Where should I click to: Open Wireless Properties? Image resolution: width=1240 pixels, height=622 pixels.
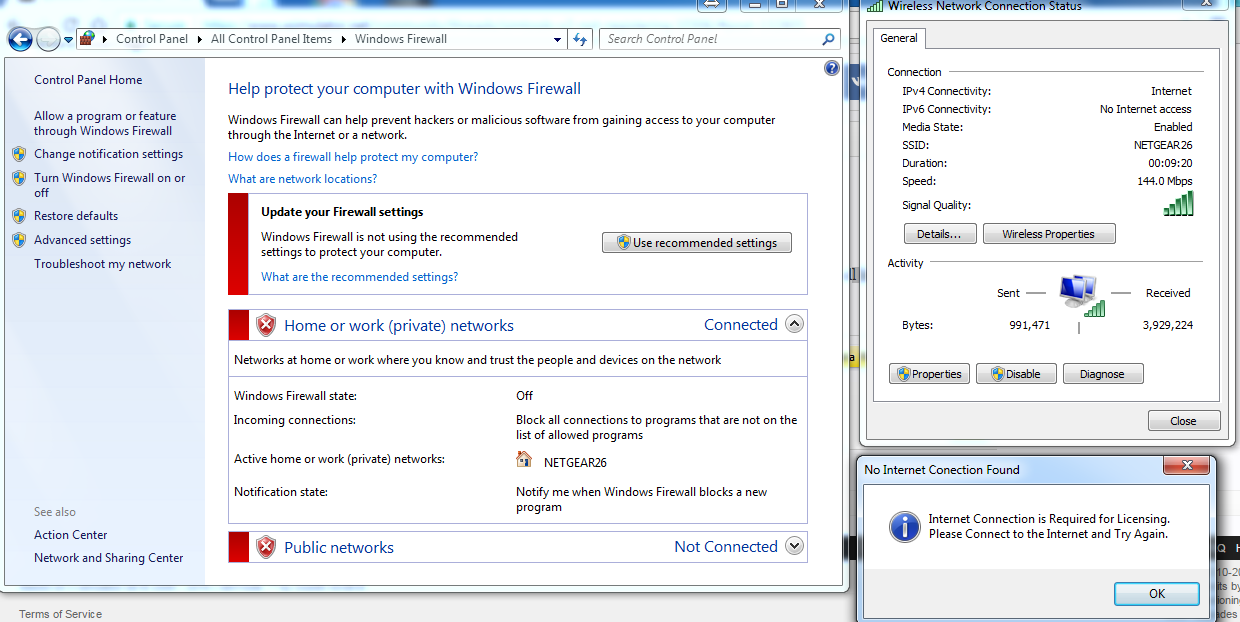point(1049,234)
